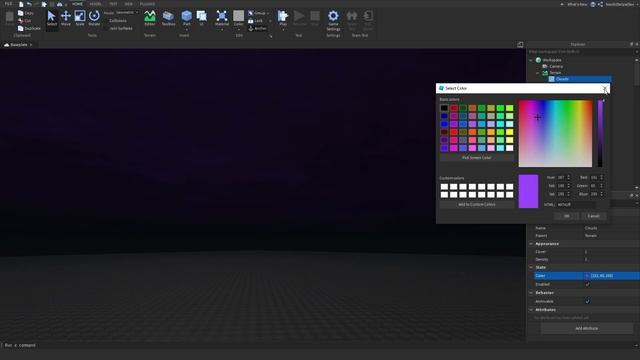
Task: Click the HTML color code field
Action: coord(576,204)
